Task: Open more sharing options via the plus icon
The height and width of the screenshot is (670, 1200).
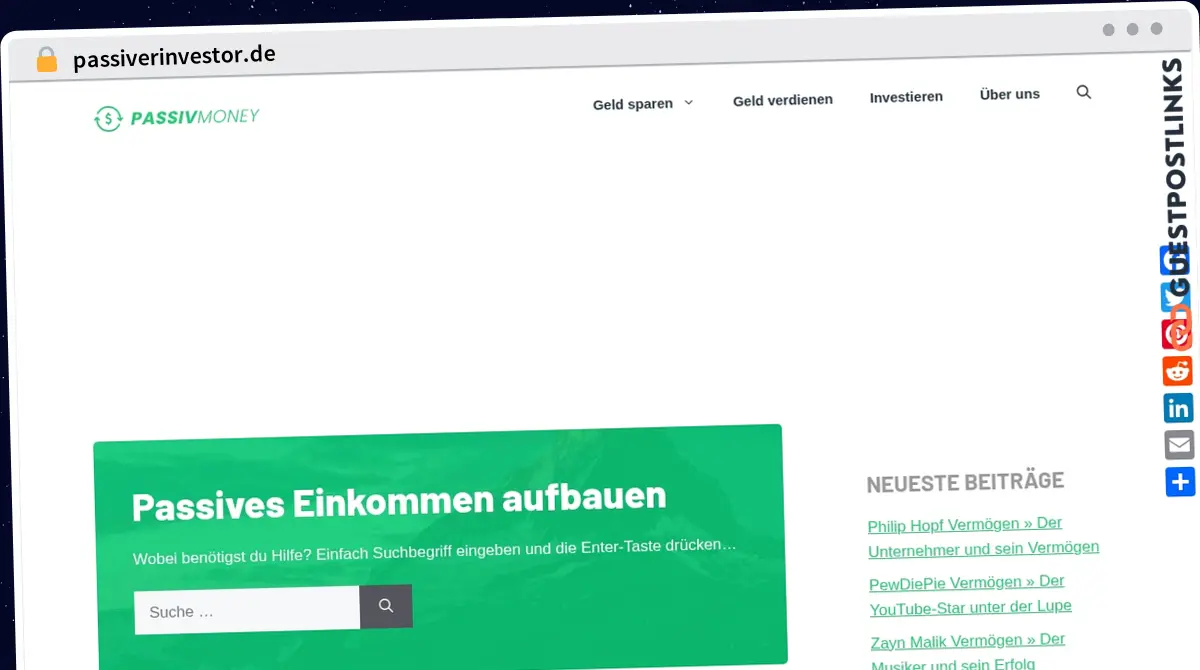Action: [x=1178, y=482]
